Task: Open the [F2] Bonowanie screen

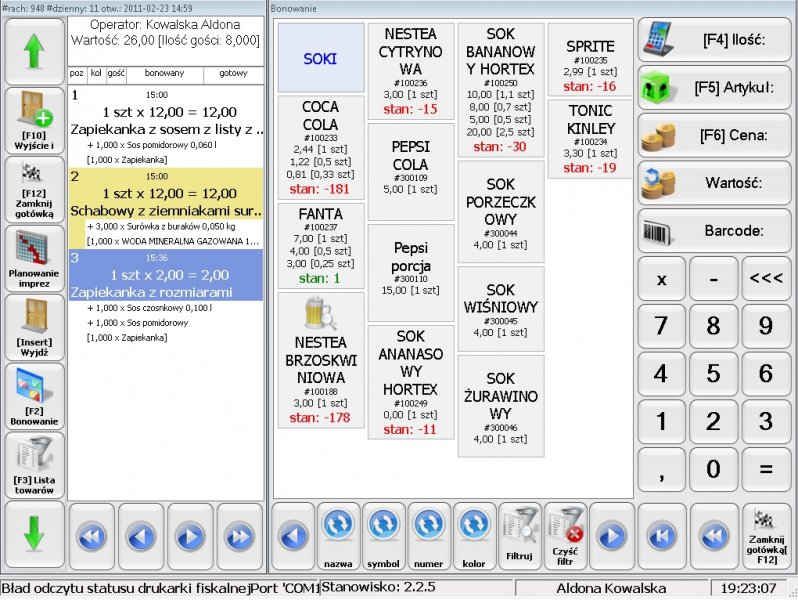Action: pyautogui.click(x=34, y=396)
